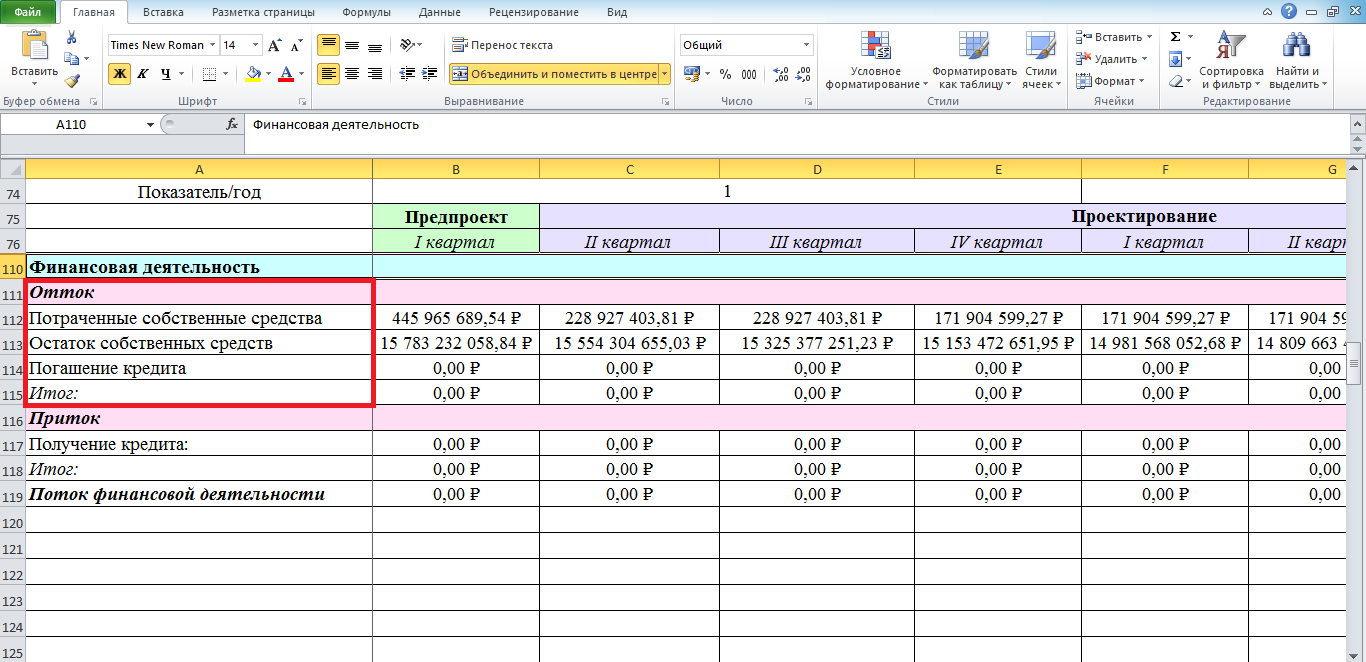The height and width of the screenshot is (662, 1366).
Task: Open the text orientation tool
Action: pyautogui.click(x=407, y=46)
